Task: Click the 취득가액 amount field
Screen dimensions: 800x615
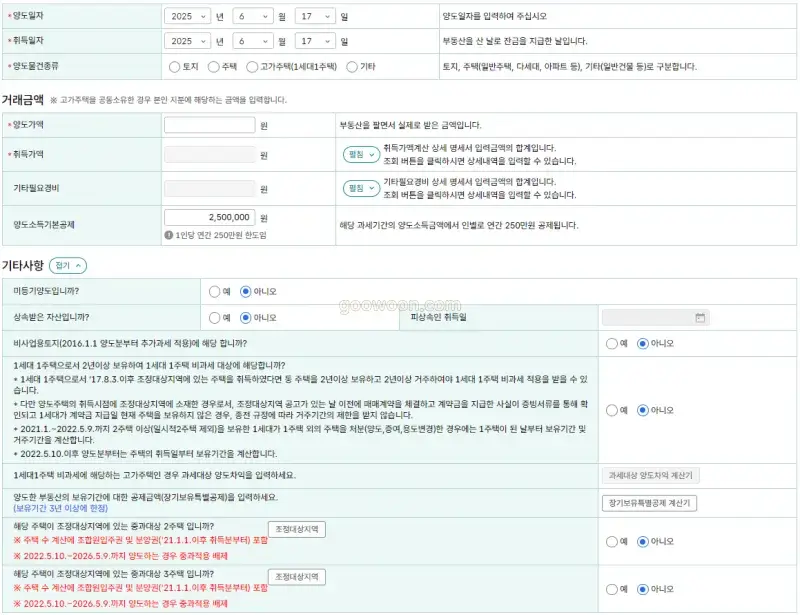Action: coord(210,155)
